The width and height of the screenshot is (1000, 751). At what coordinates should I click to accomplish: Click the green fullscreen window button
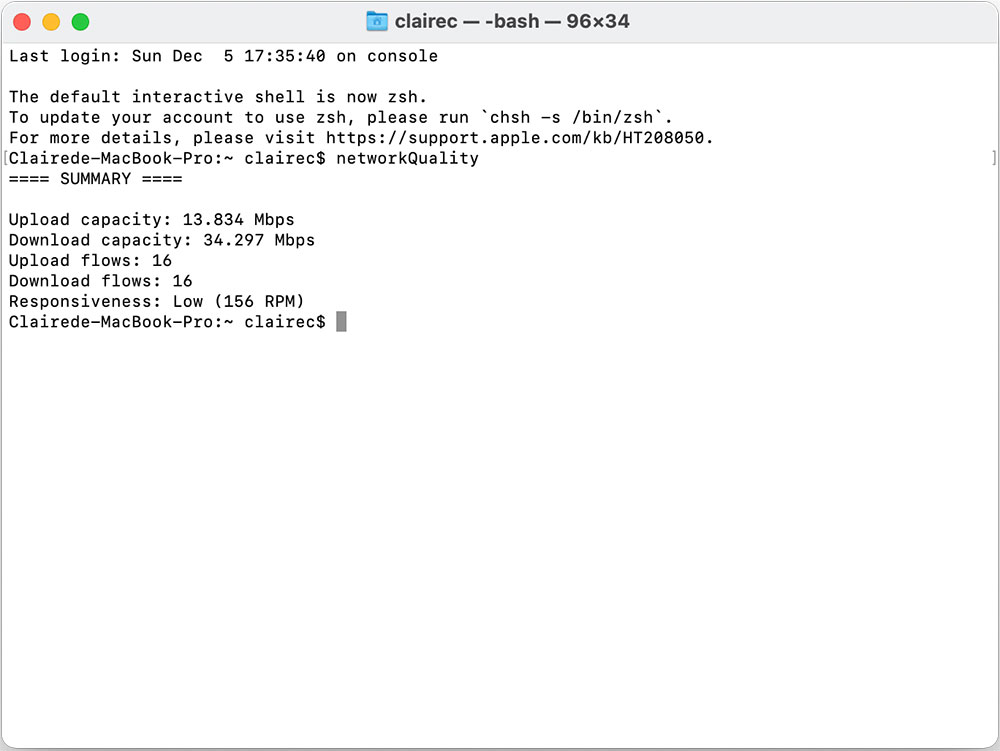pyautogui.click(x=80, y=22)
